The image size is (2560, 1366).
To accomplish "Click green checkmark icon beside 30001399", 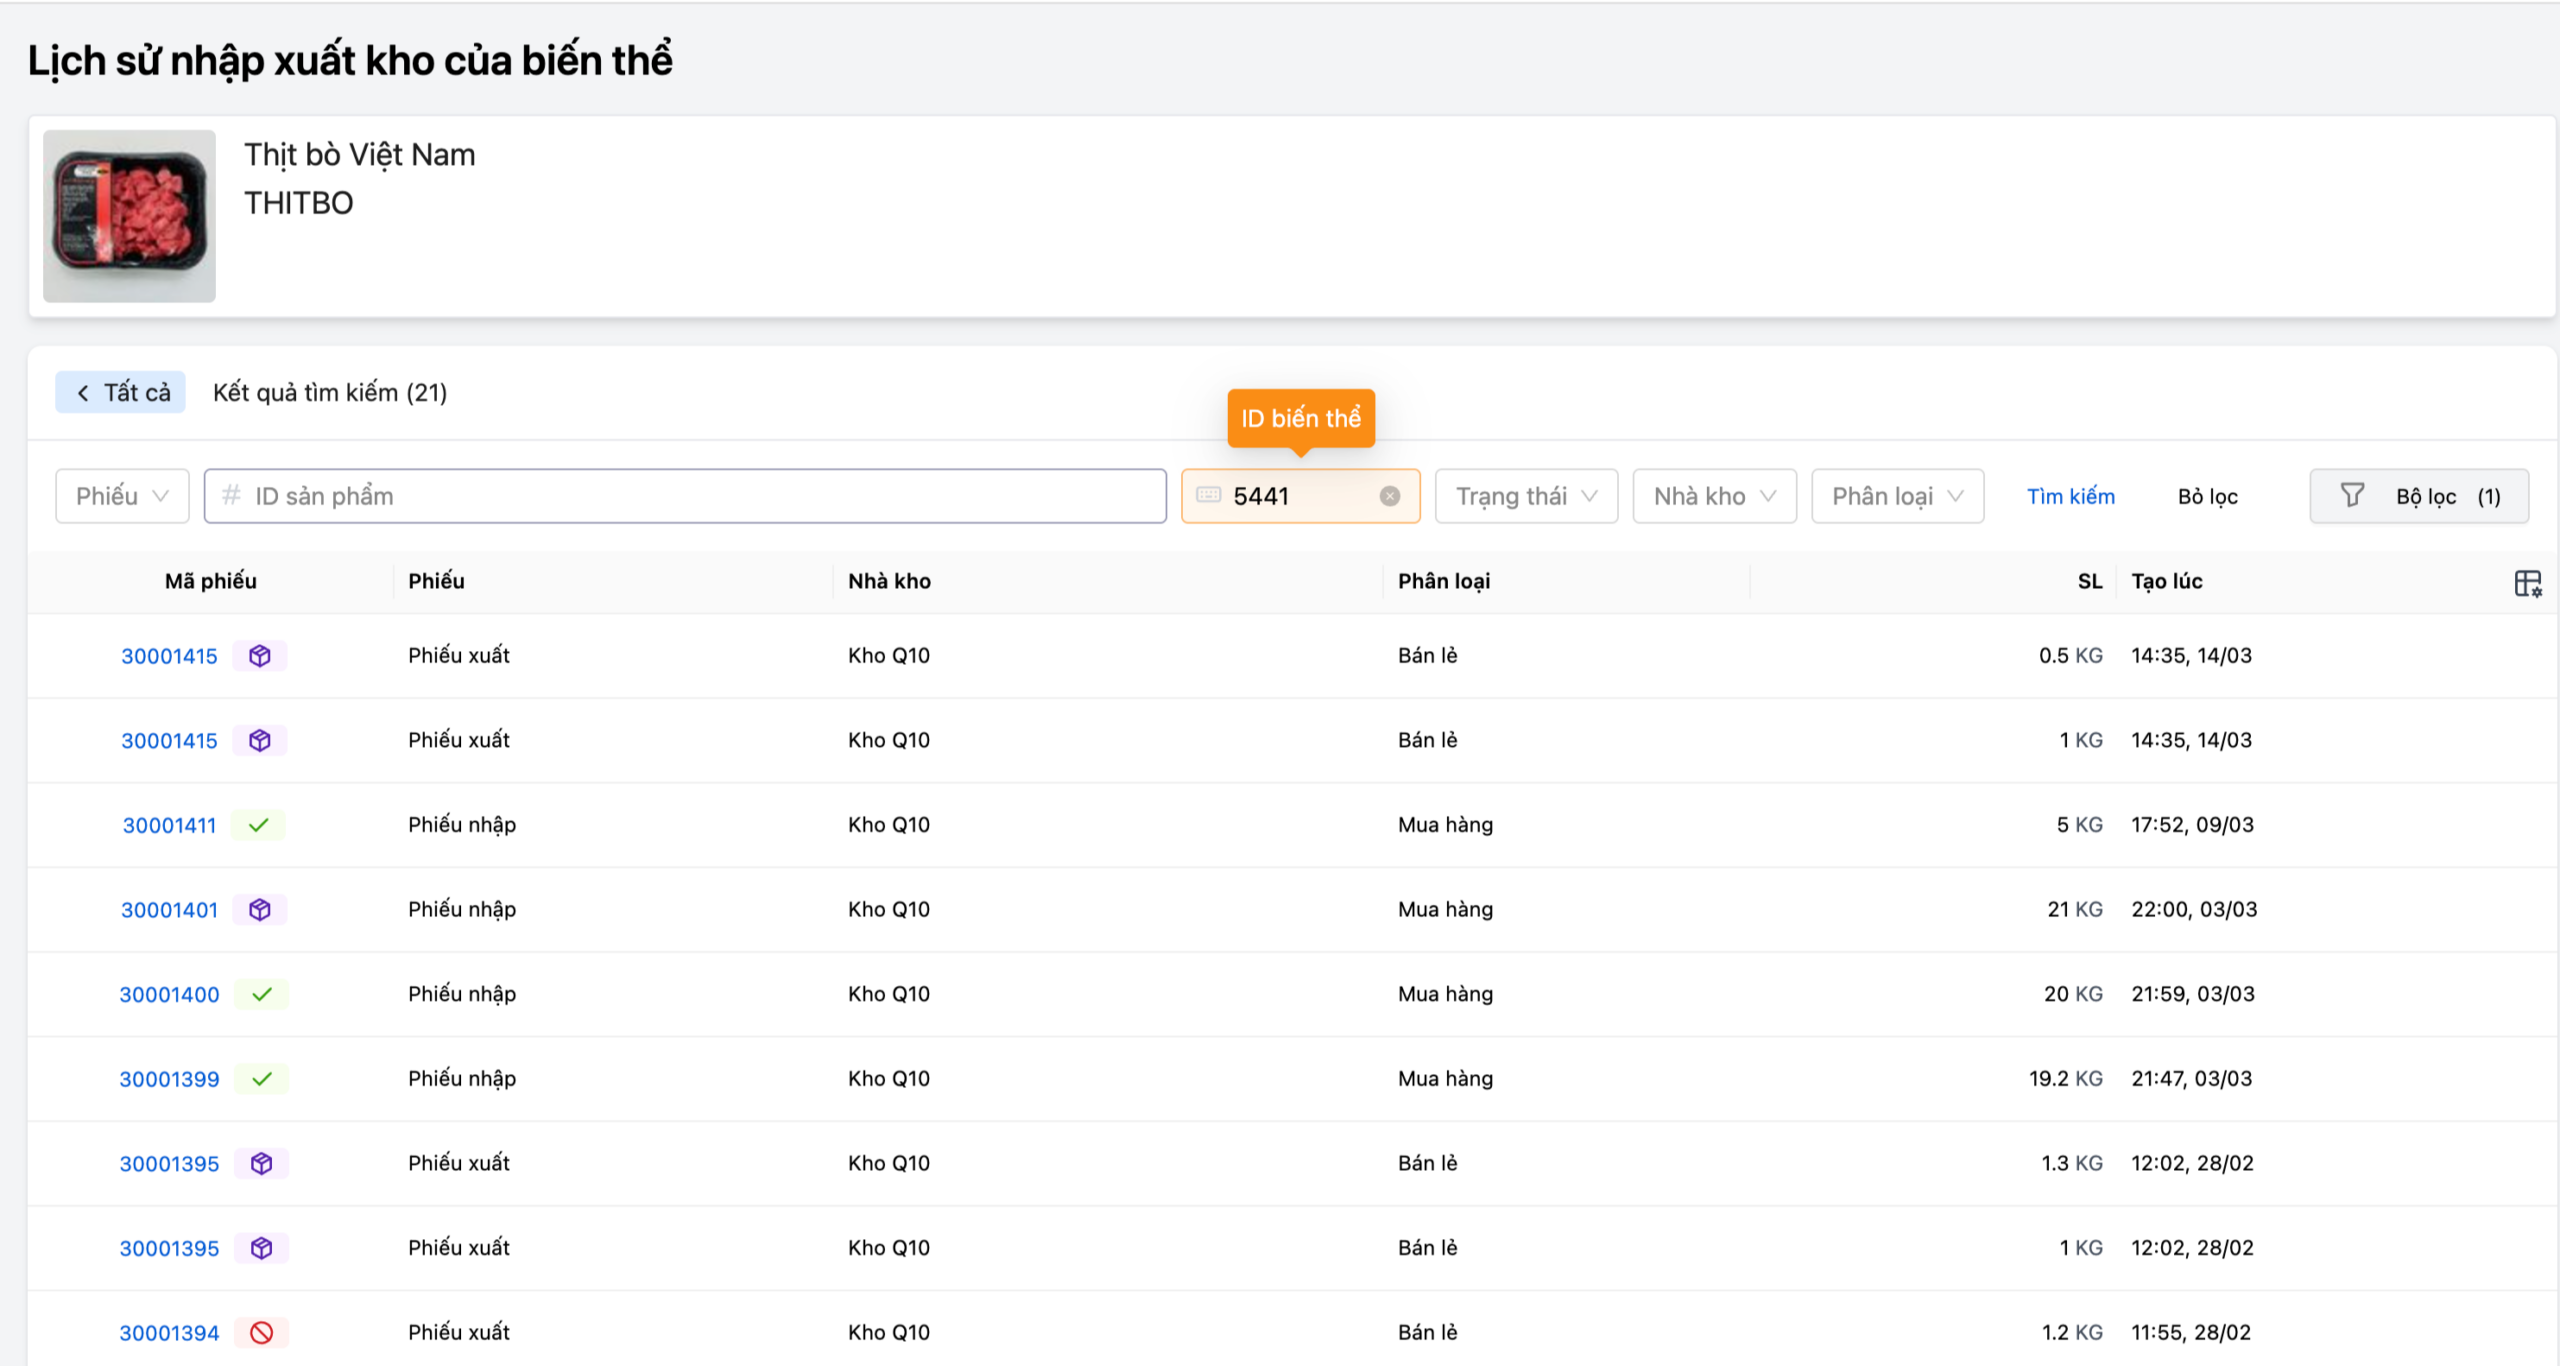I will coord(261,1079).
